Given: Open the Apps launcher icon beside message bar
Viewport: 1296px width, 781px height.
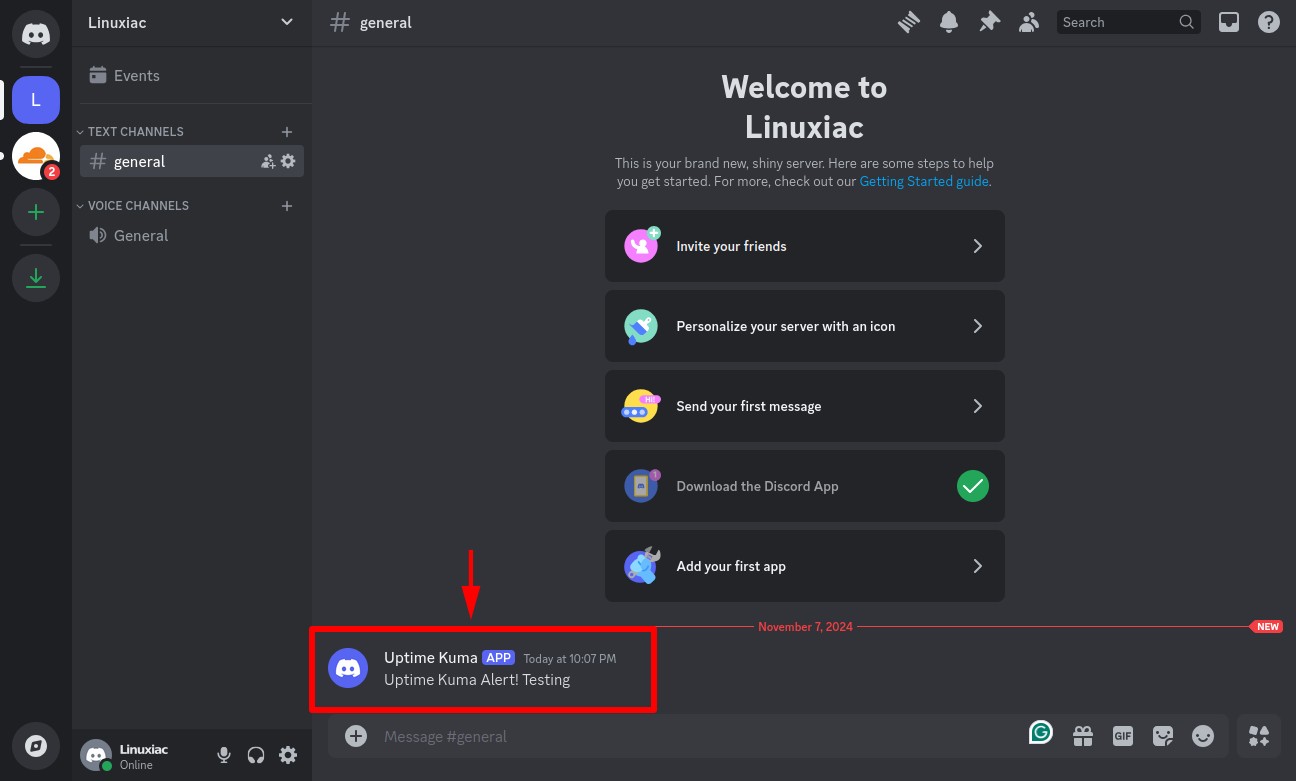Looking at the screenshot, I should point(1259,736).
